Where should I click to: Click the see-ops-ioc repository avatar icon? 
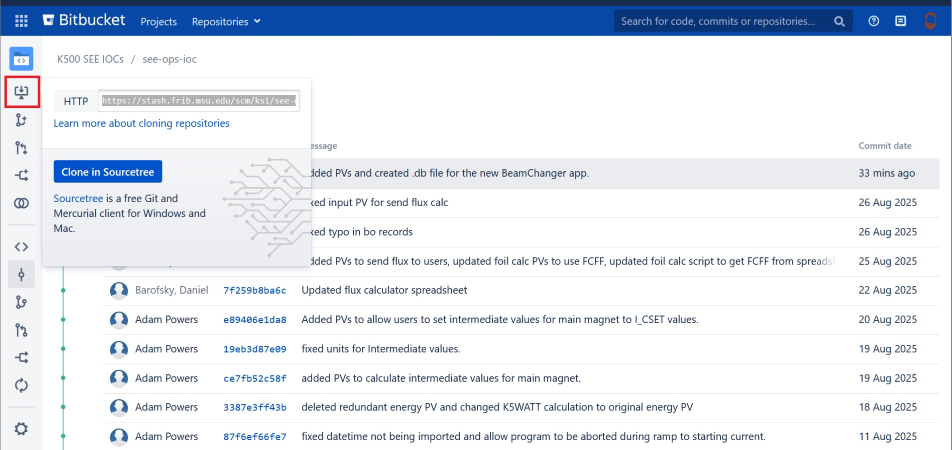click(21, 59)
